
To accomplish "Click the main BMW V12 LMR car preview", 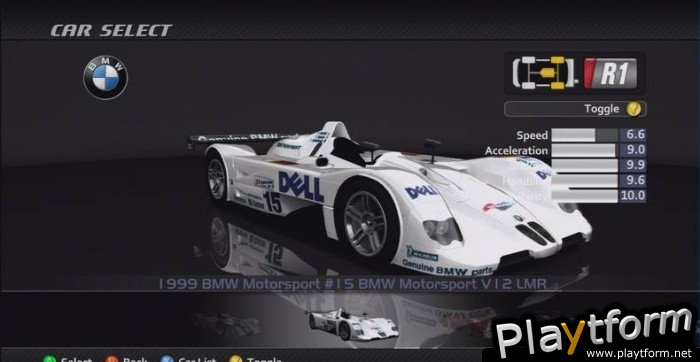I will 390,199.
